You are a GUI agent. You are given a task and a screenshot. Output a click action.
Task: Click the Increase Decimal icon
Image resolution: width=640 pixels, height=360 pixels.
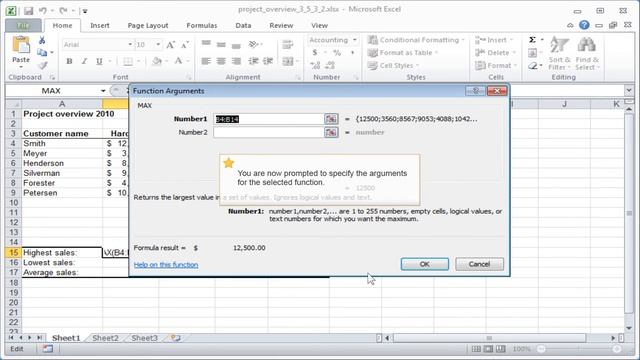[x=315, y=65]
